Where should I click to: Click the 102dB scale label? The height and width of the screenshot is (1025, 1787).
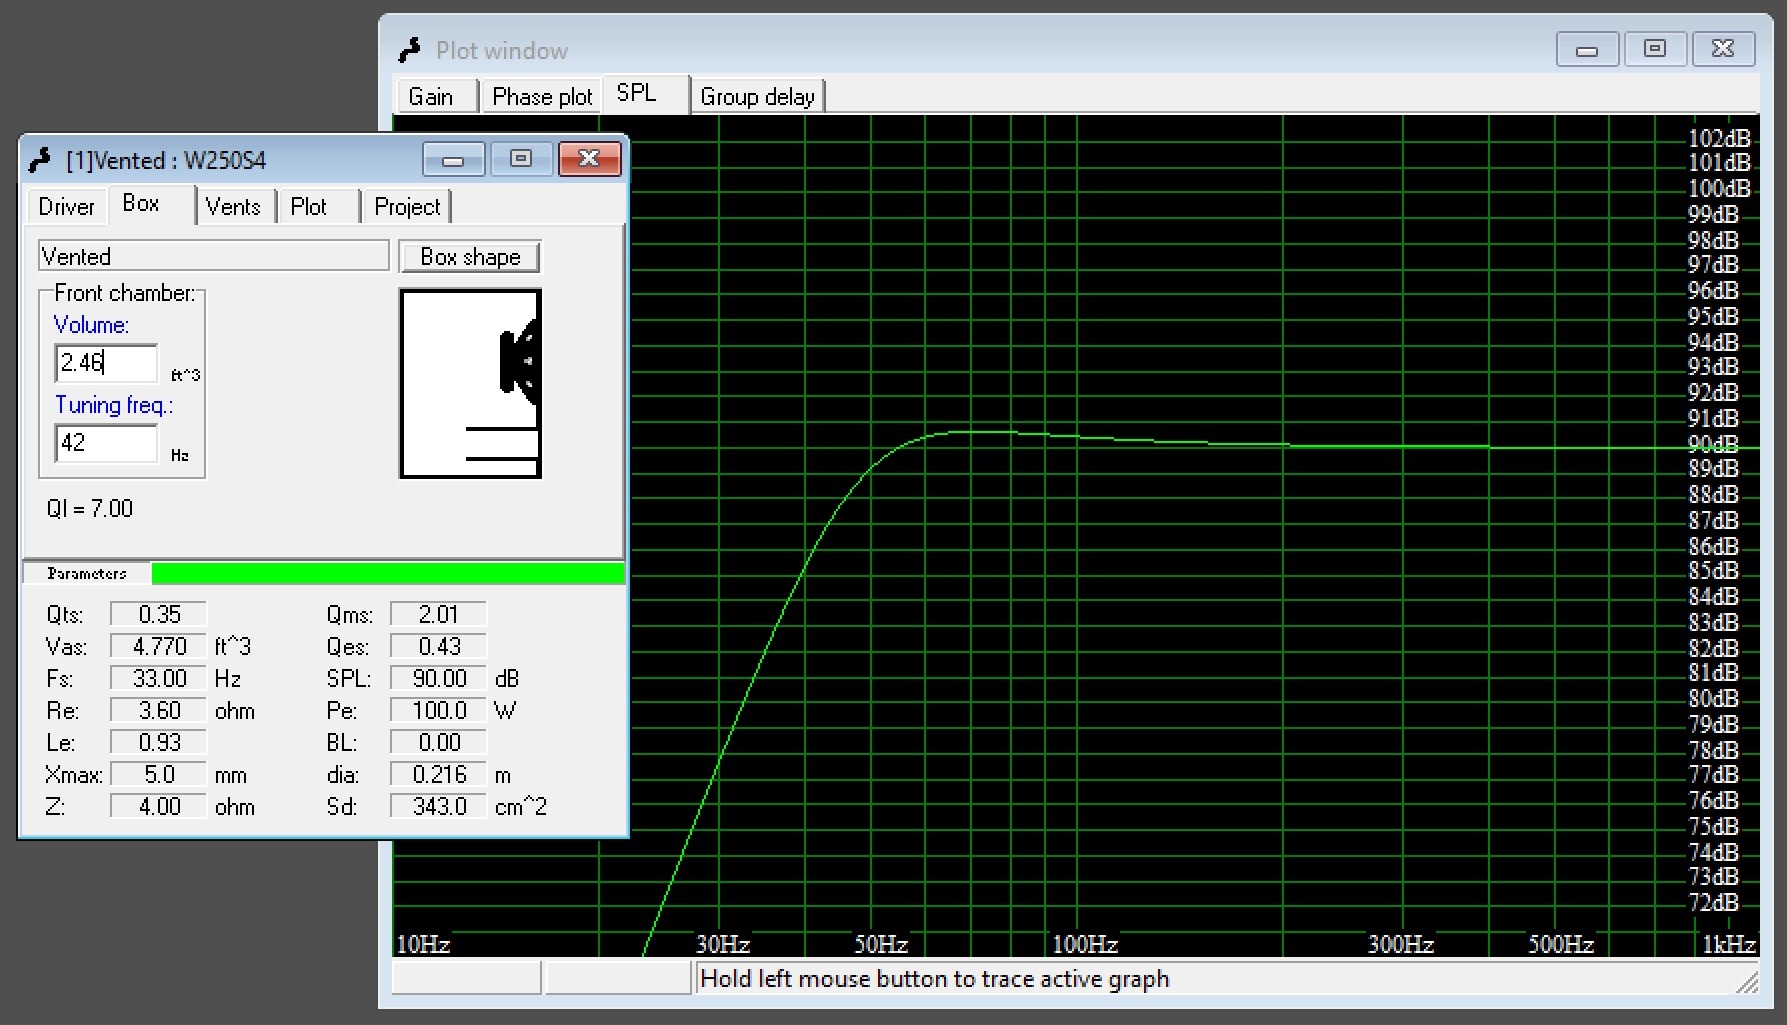pyautogui.click(x=1719, y=138)
